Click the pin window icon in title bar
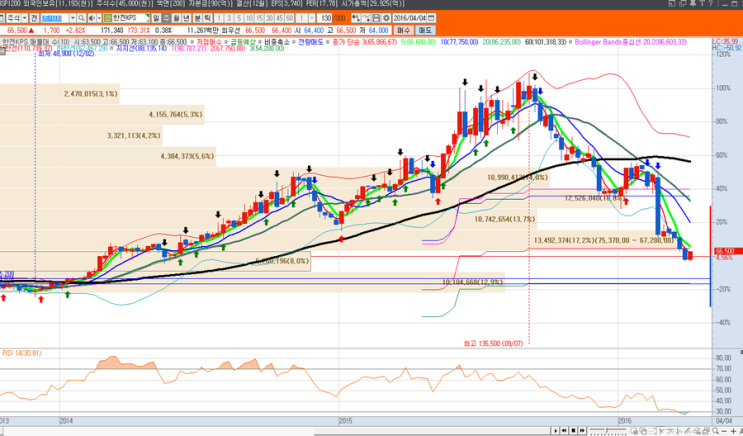The width and height of the screenshot is (743, 436). coord(692,3)
